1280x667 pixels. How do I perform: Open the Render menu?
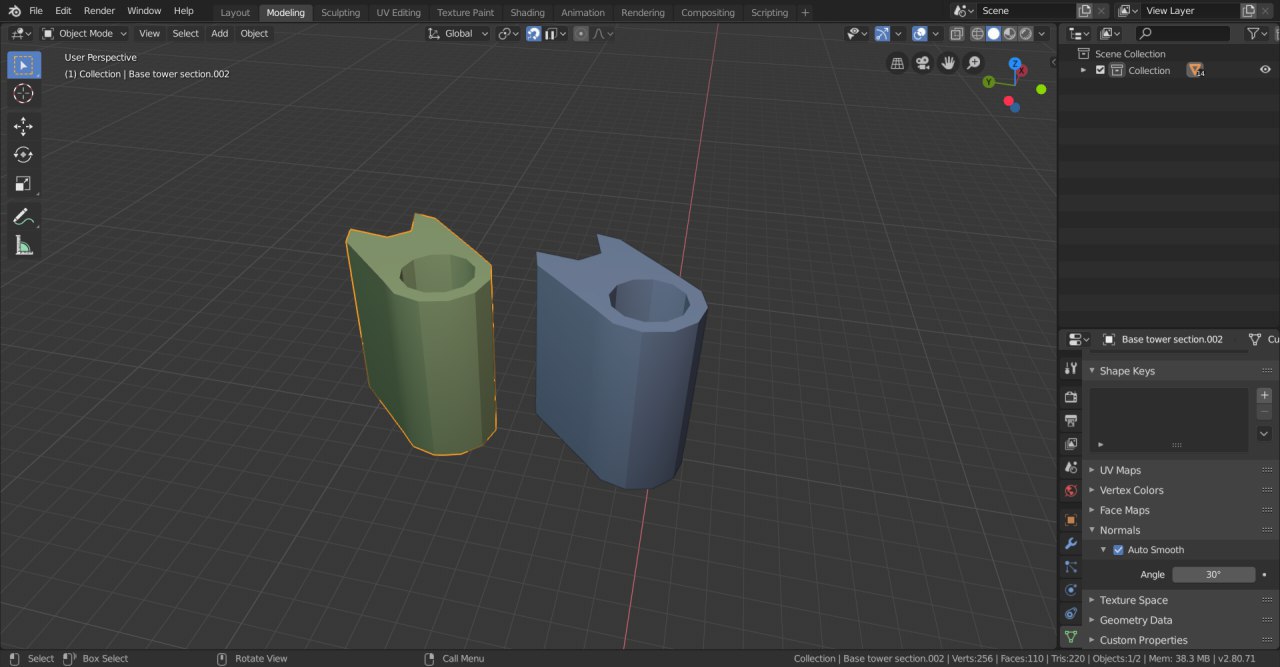tap(99, 11)
